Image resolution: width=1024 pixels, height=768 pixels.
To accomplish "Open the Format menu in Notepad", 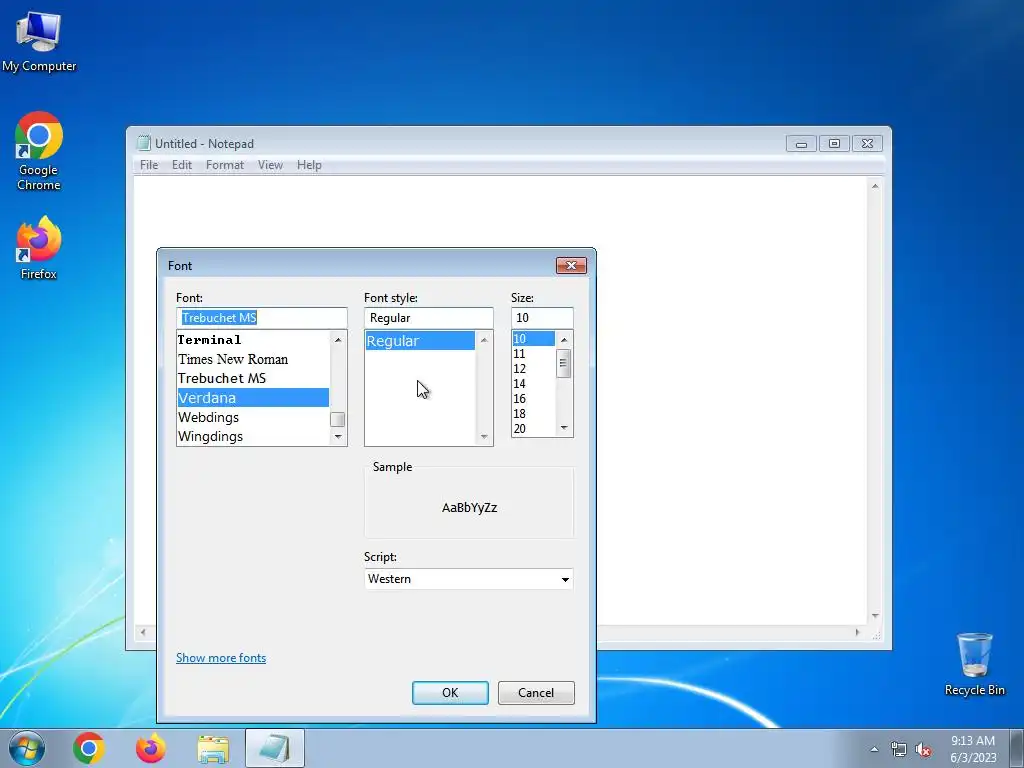I will [225, 165].
